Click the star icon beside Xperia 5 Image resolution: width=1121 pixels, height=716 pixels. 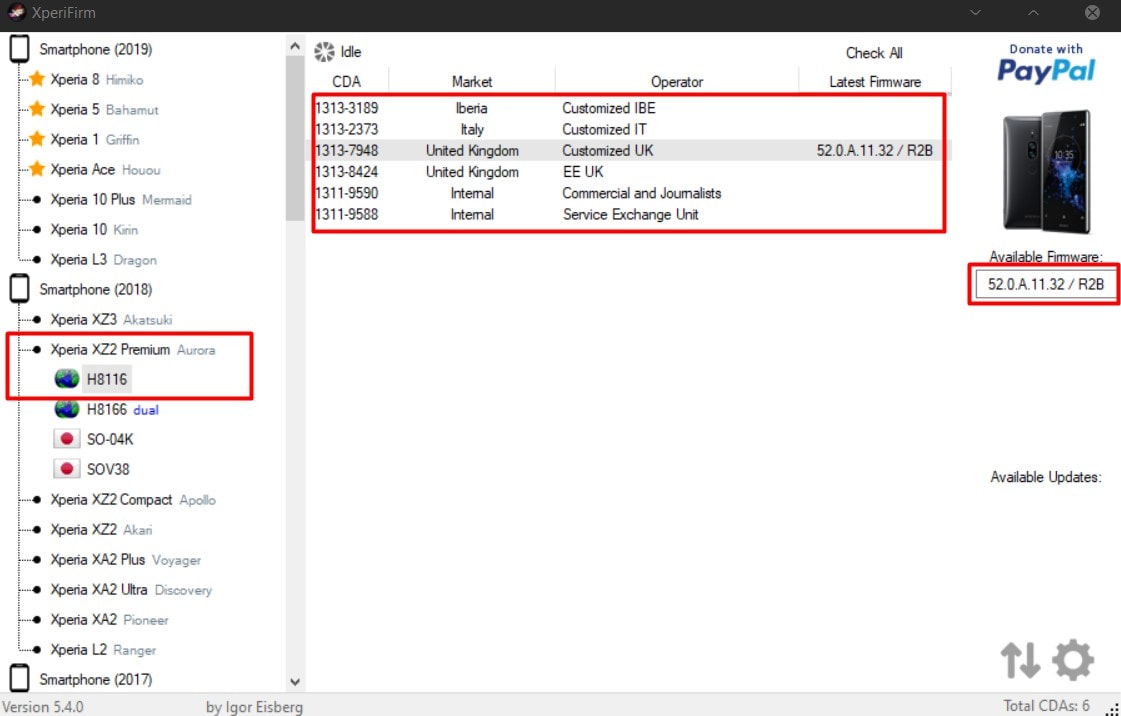click(37, 109)
